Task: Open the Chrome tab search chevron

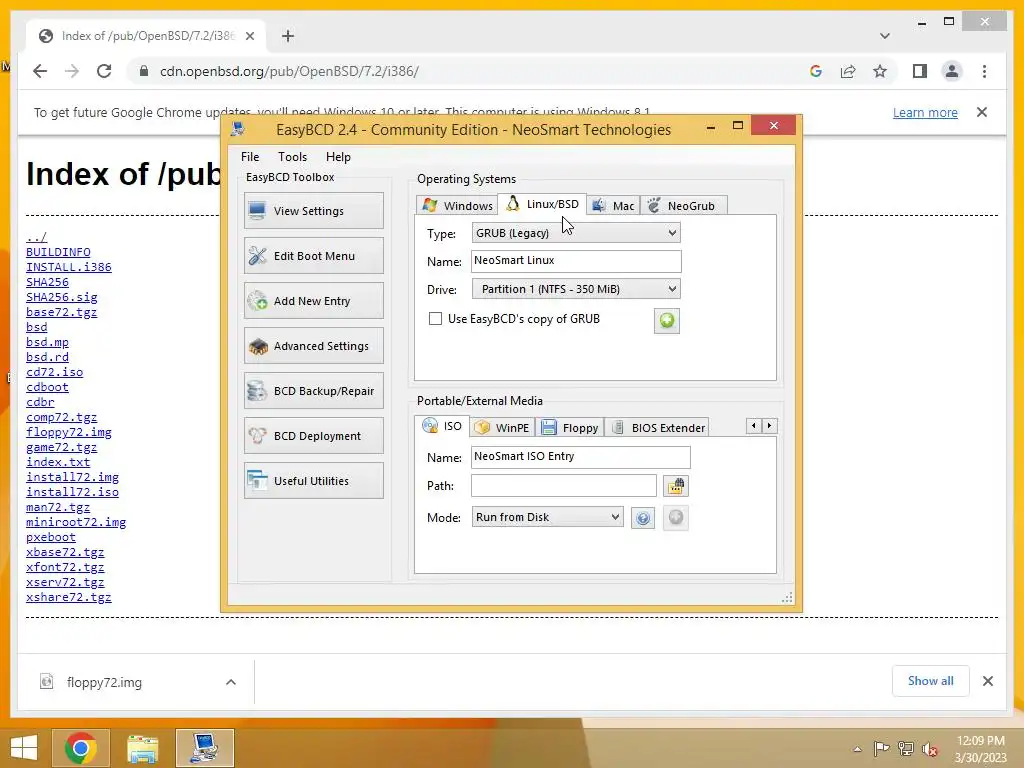Action: point(885,36)
